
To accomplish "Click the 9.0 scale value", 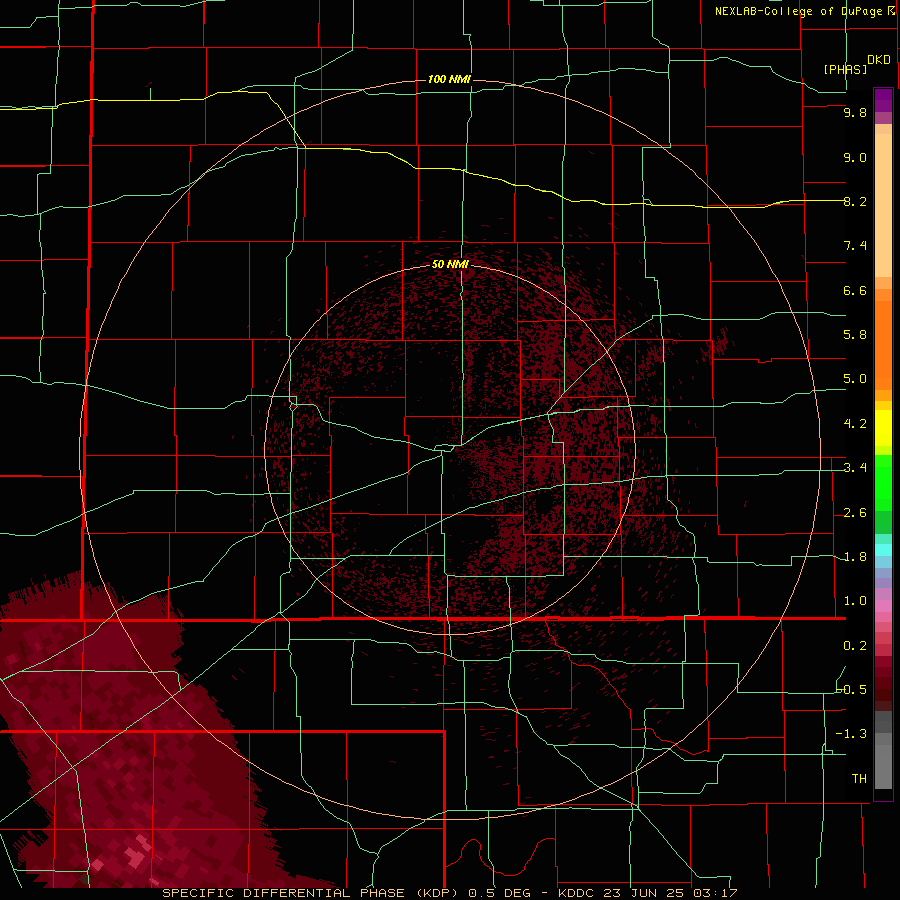I will point(855,157).
